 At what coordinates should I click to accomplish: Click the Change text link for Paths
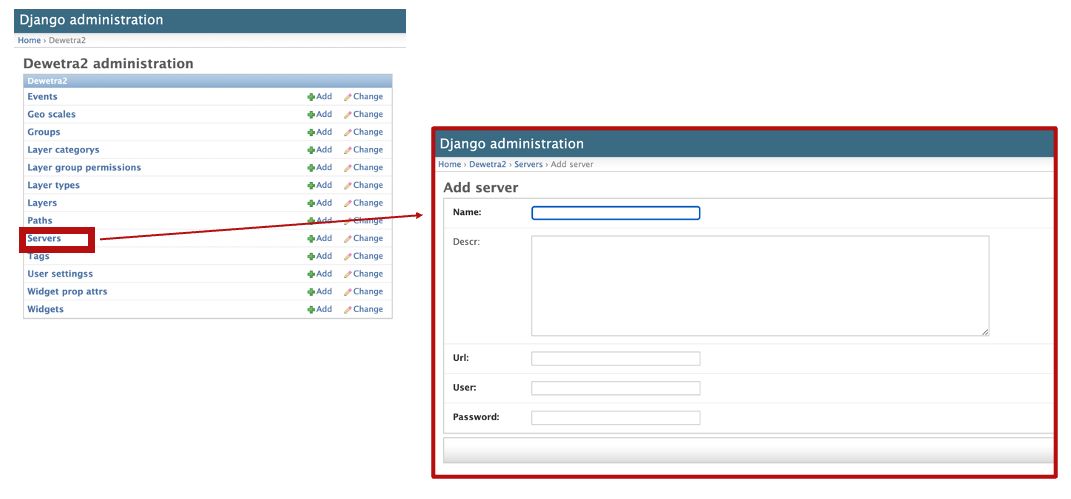pos(368,220)
